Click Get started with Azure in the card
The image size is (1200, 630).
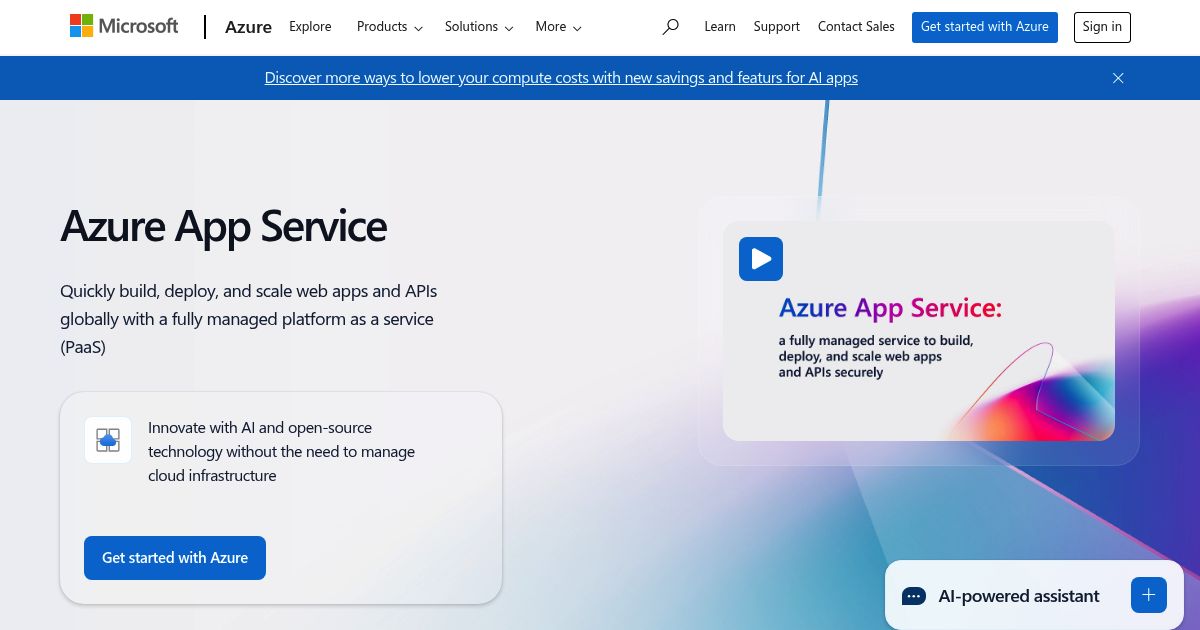click(175, 558)
